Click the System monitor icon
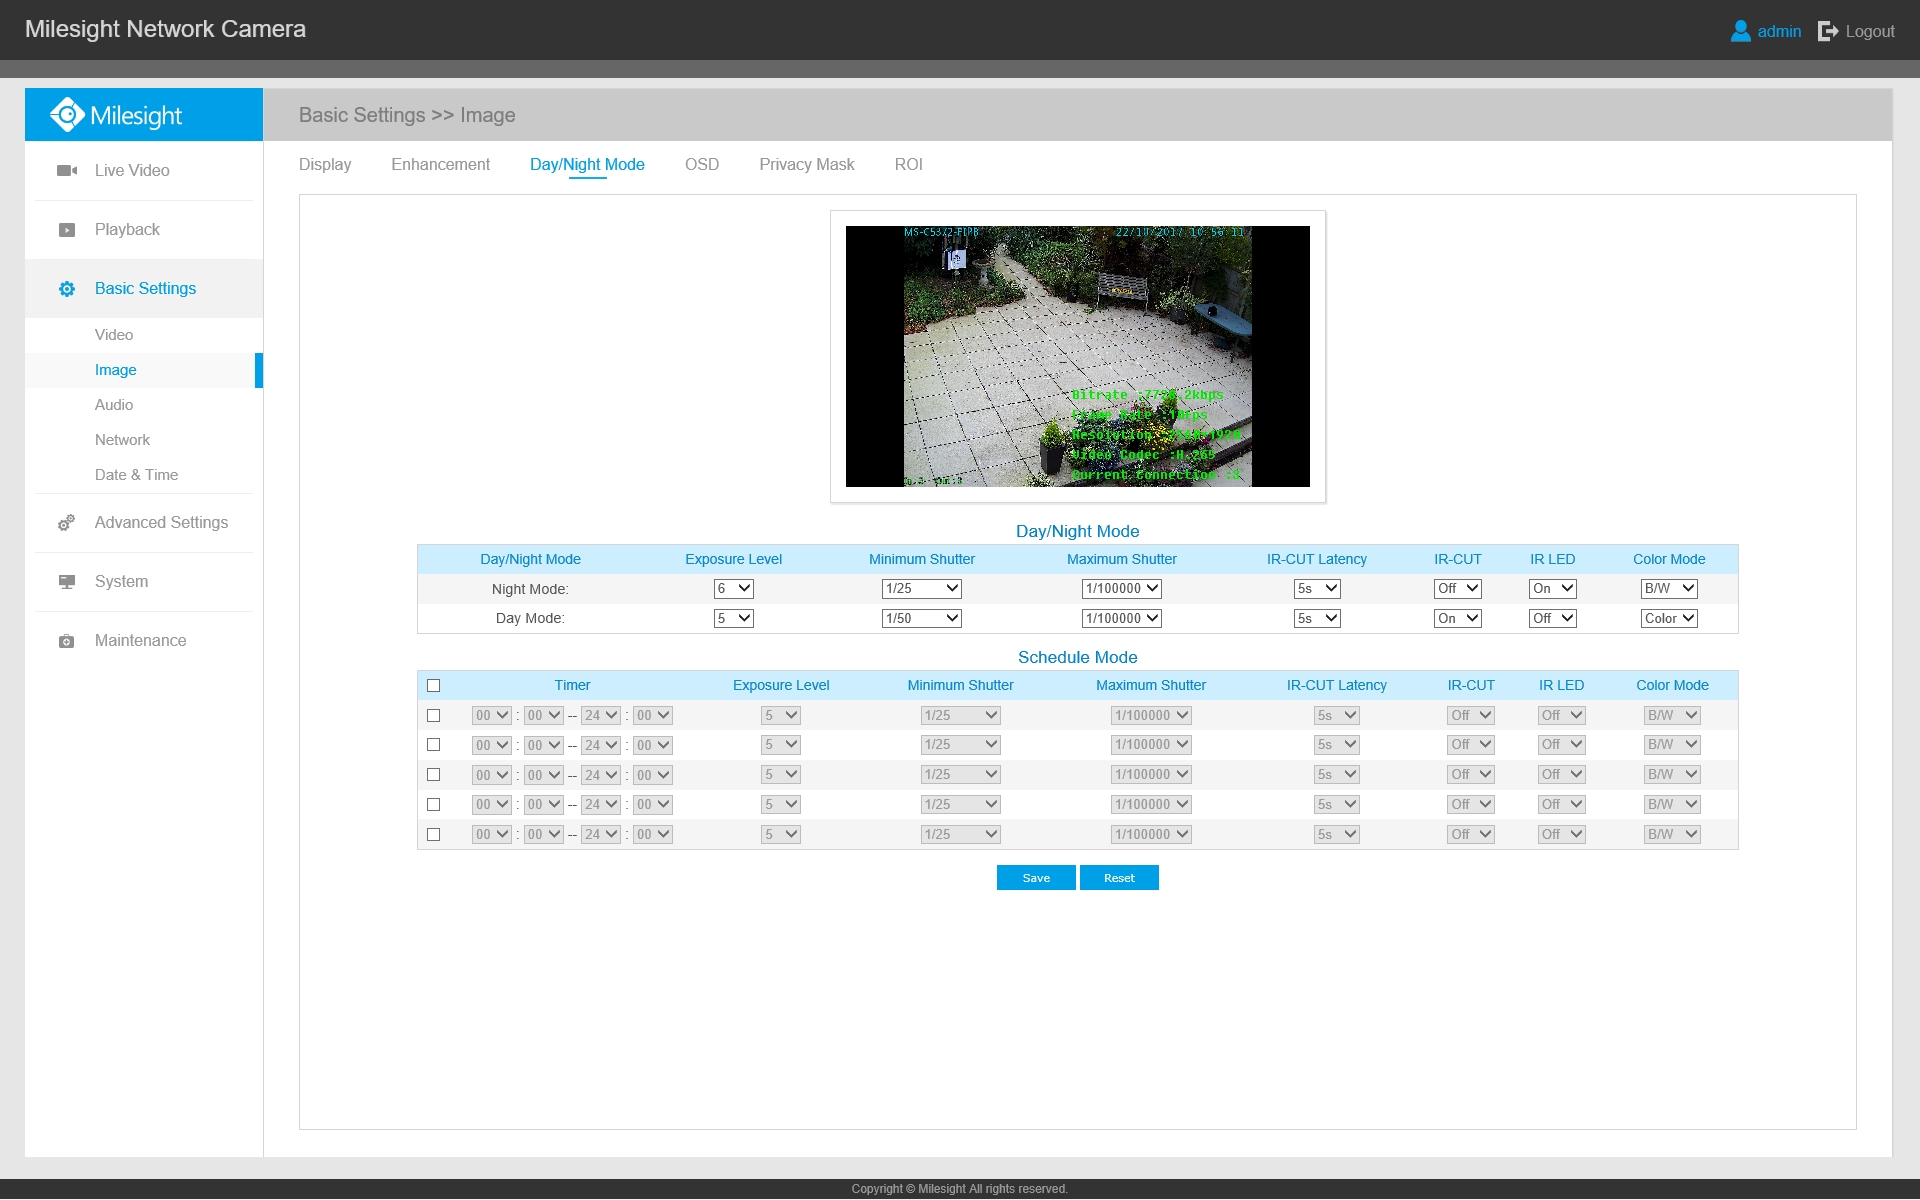The height and width of the screenshot is (1200, 1920). 67,582
